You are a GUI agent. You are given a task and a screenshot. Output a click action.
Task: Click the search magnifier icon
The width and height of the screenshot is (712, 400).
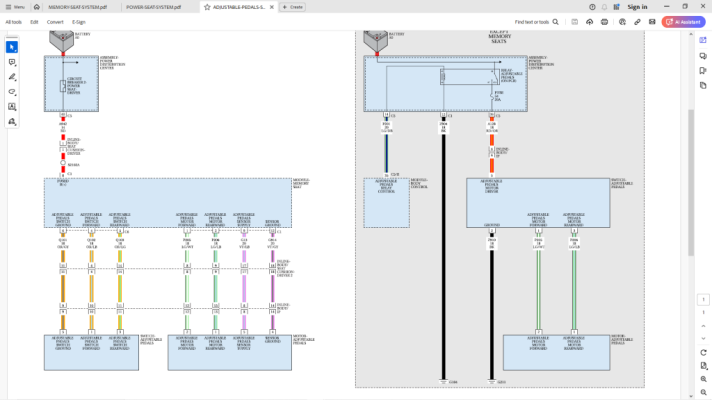pos(555,22)
